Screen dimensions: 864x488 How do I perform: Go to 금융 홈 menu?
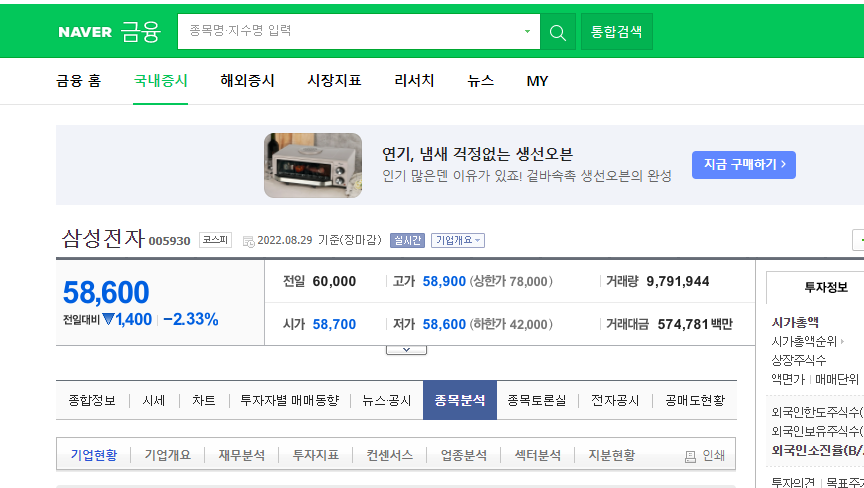[78, 81]
